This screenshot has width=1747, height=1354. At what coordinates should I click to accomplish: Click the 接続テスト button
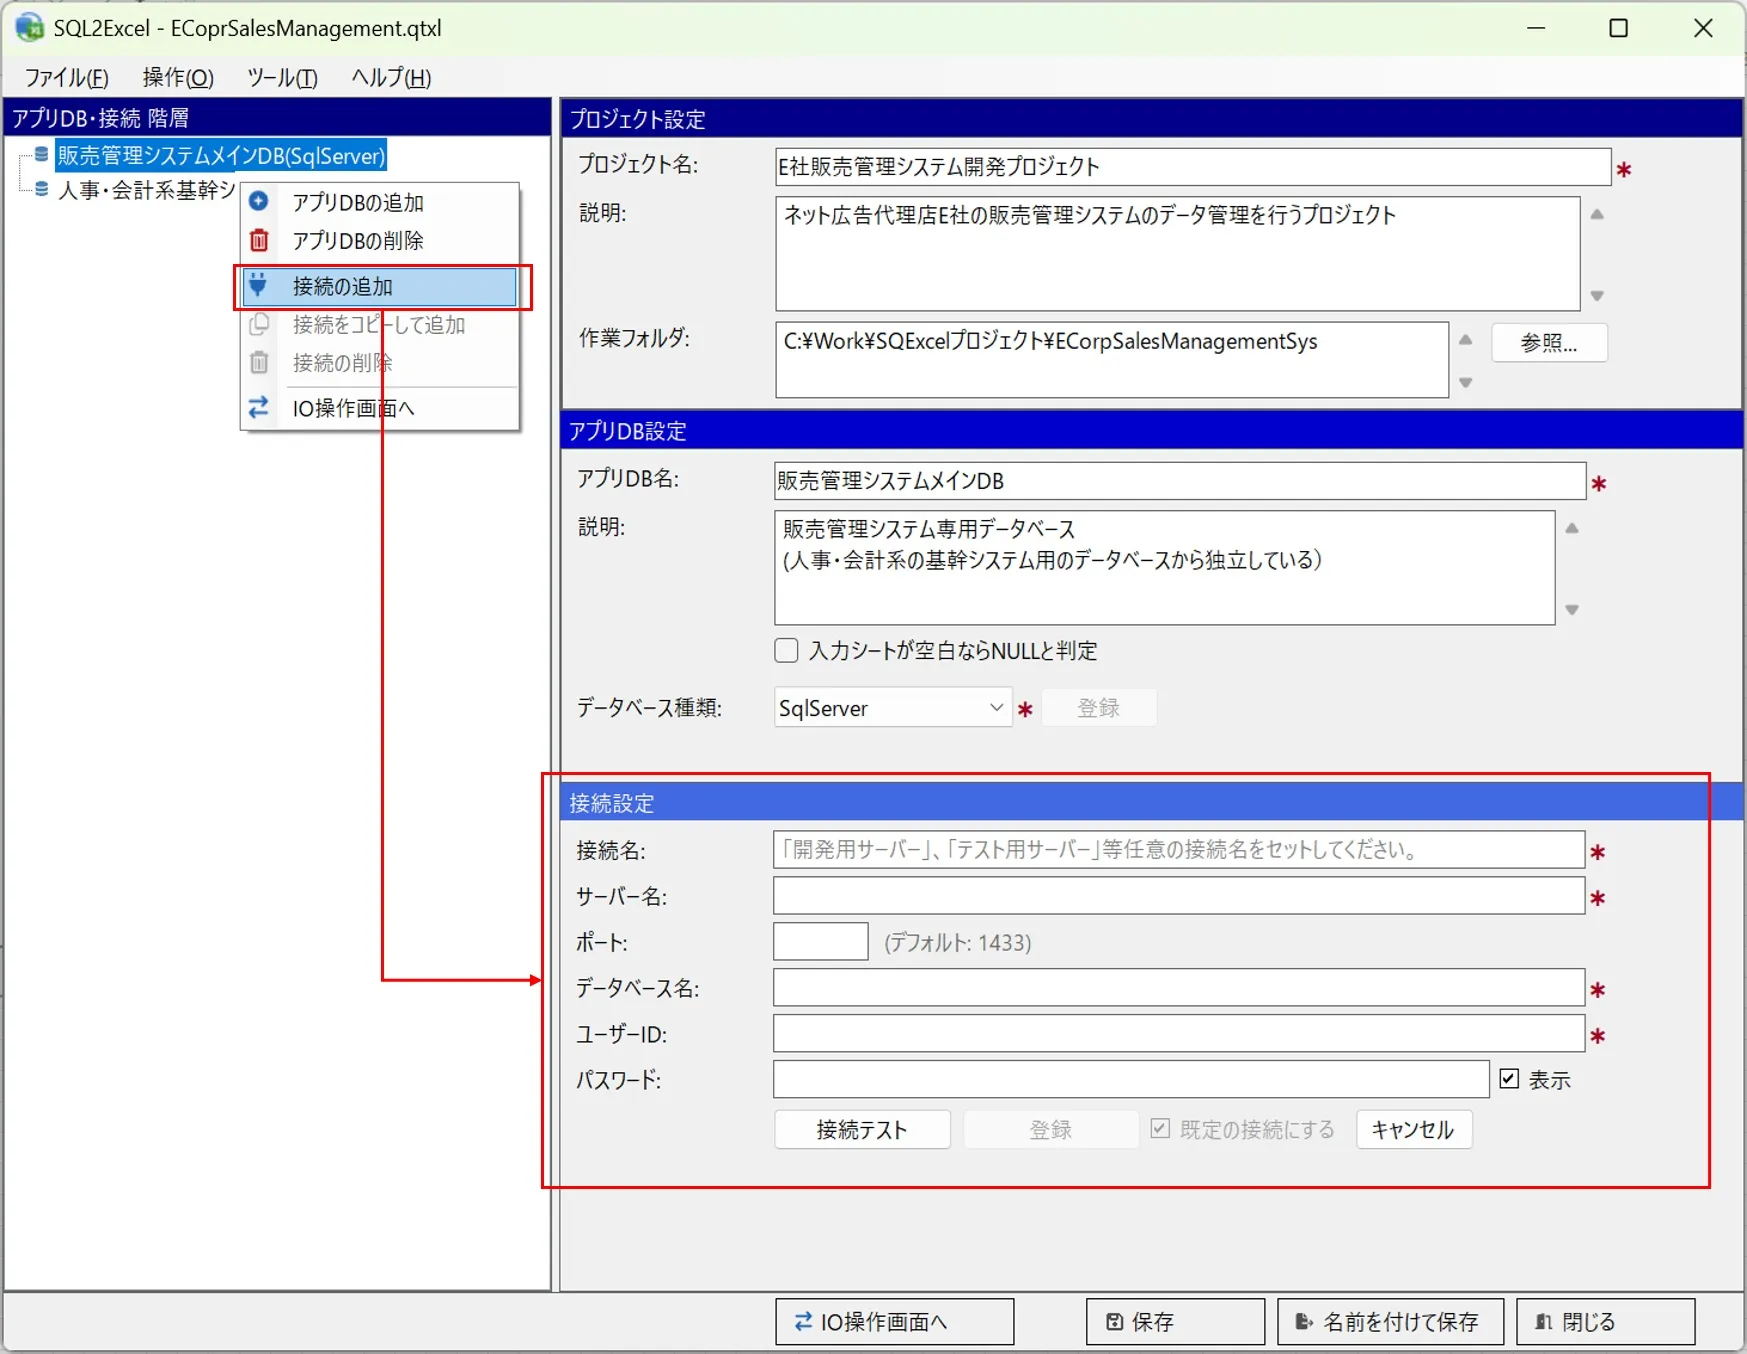click(862, 1130)
